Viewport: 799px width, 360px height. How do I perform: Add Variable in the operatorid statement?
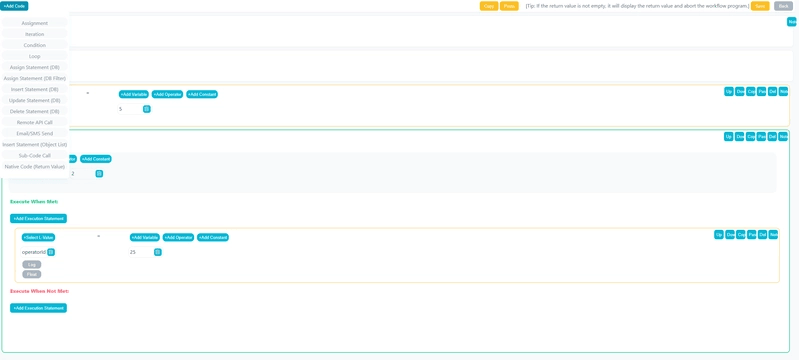click(145, 237)
